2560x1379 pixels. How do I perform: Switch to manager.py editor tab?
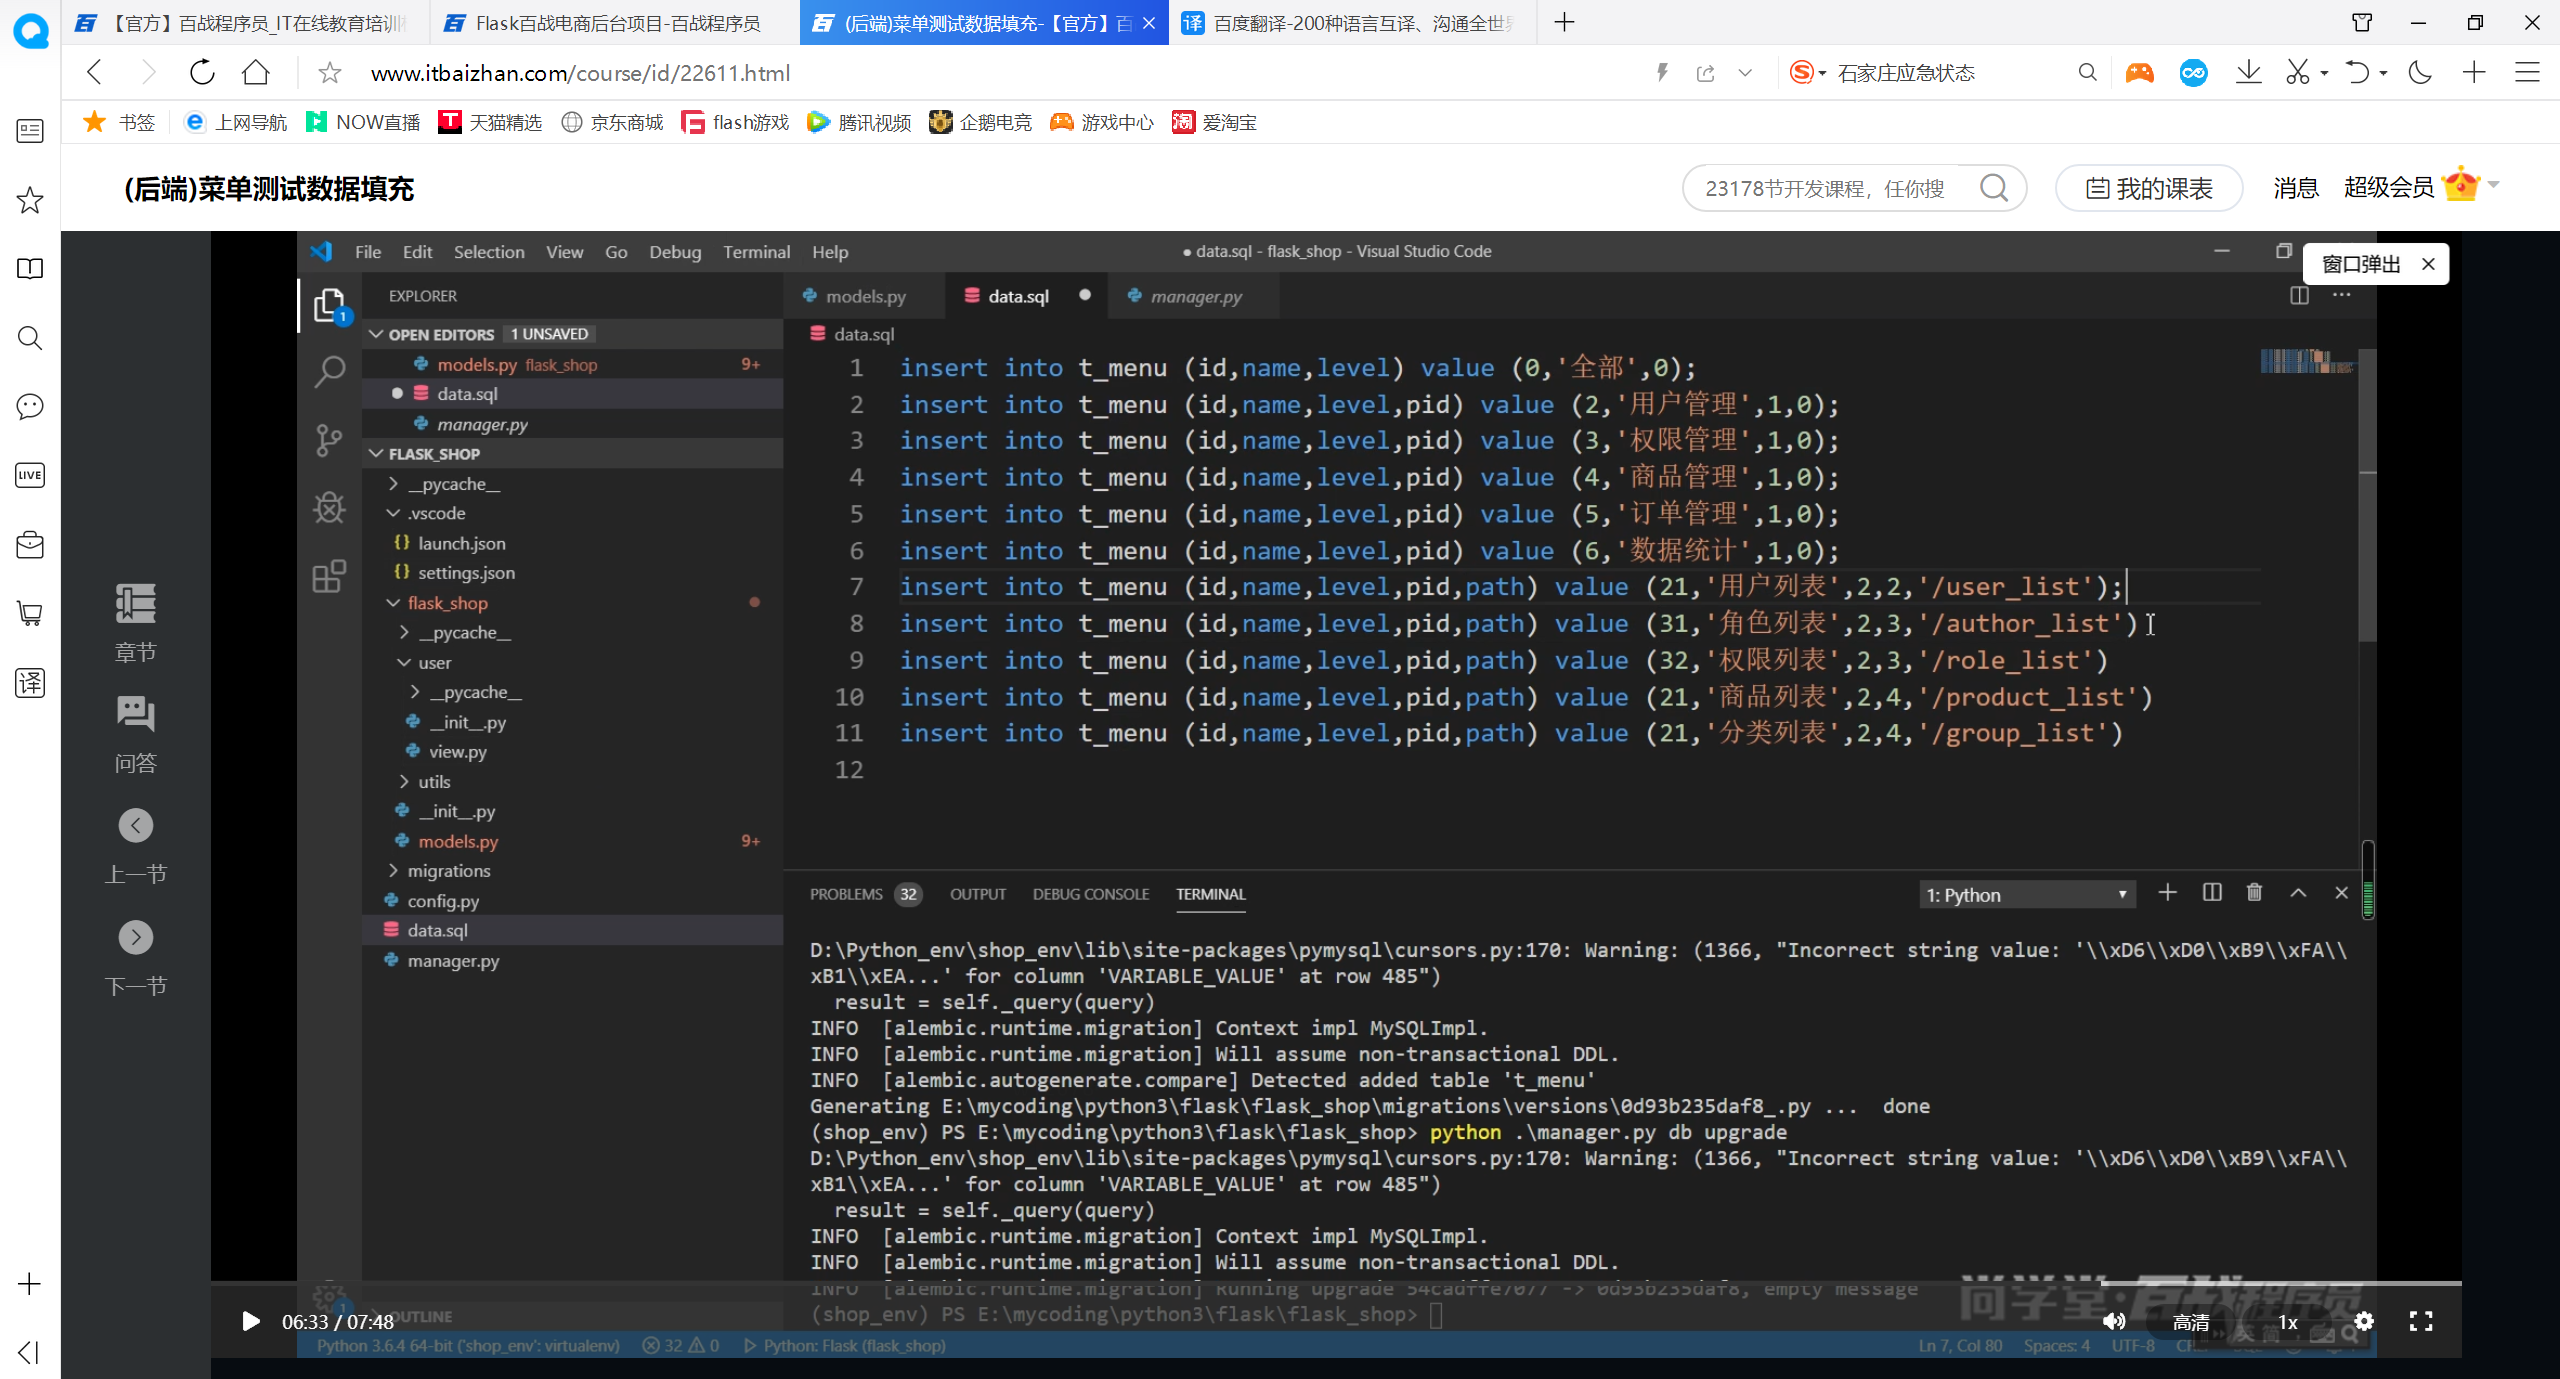pyautogui.click(x=1195, y=296)
